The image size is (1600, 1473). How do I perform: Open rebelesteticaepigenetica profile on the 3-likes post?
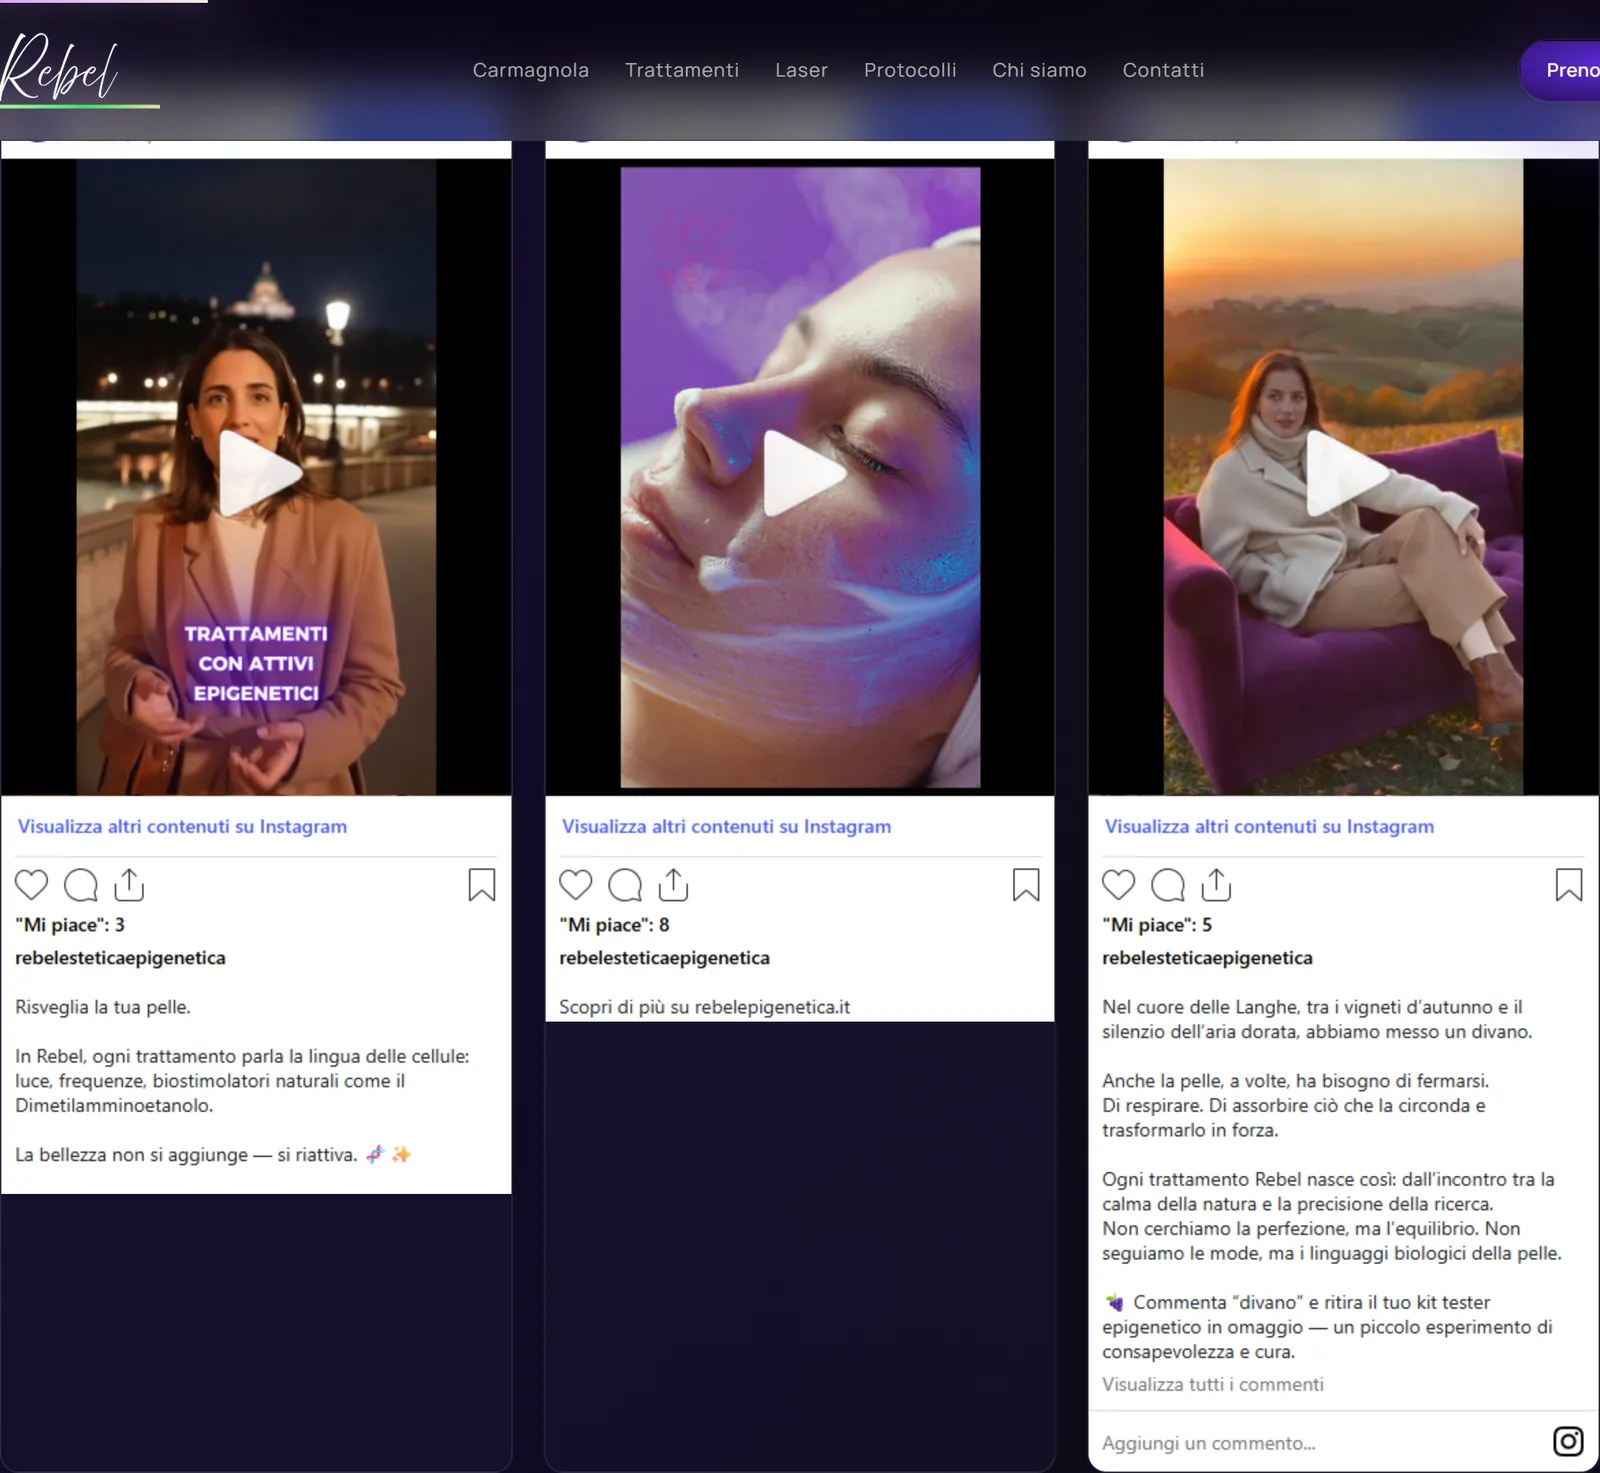[x=120, y=958]
